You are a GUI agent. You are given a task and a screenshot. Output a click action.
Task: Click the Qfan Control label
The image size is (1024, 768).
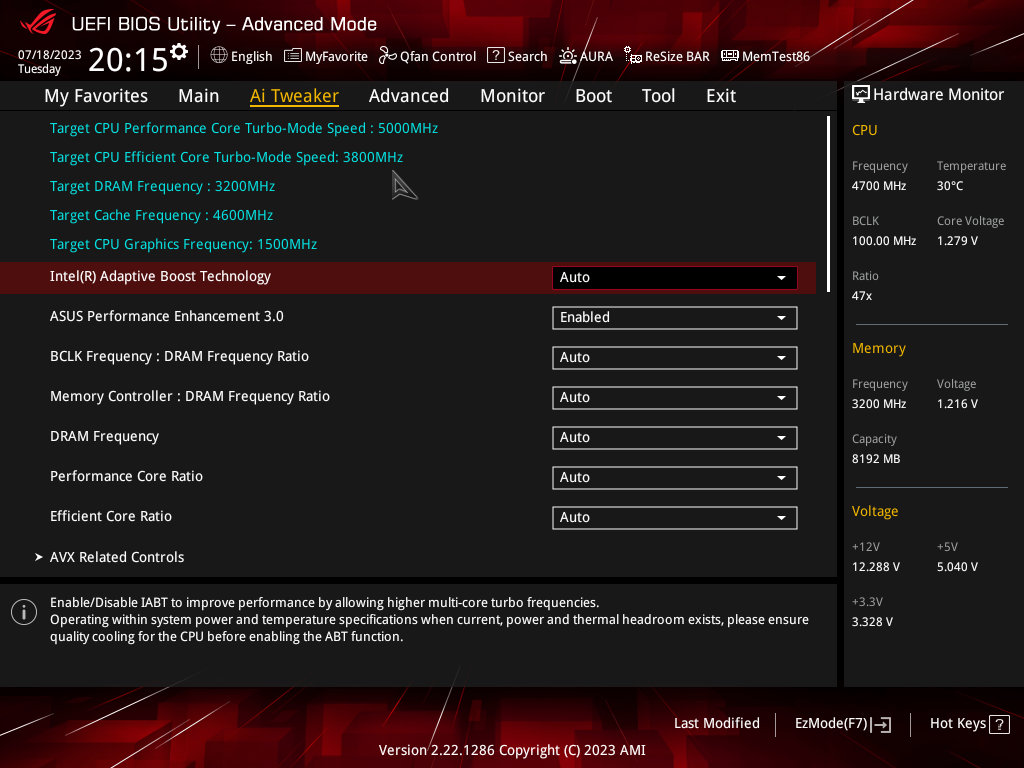[x=438, y=56]
